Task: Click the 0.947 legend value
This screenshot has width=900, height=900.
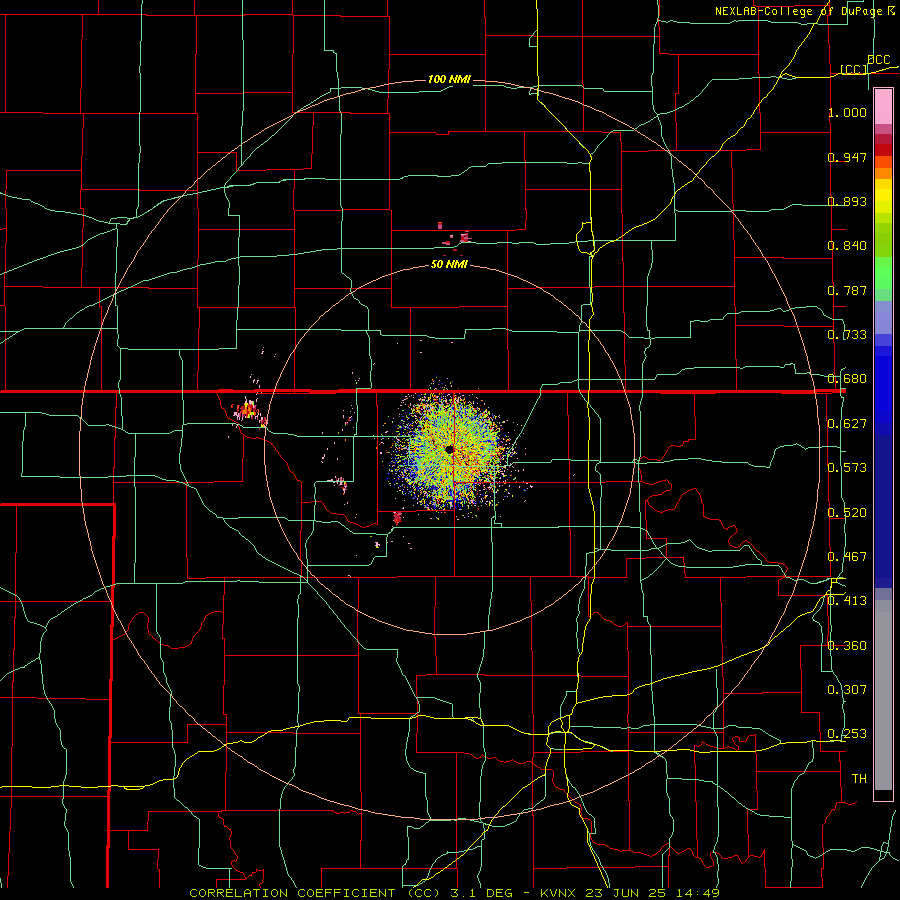Action: pyautogui.click(x=847, y=157)
